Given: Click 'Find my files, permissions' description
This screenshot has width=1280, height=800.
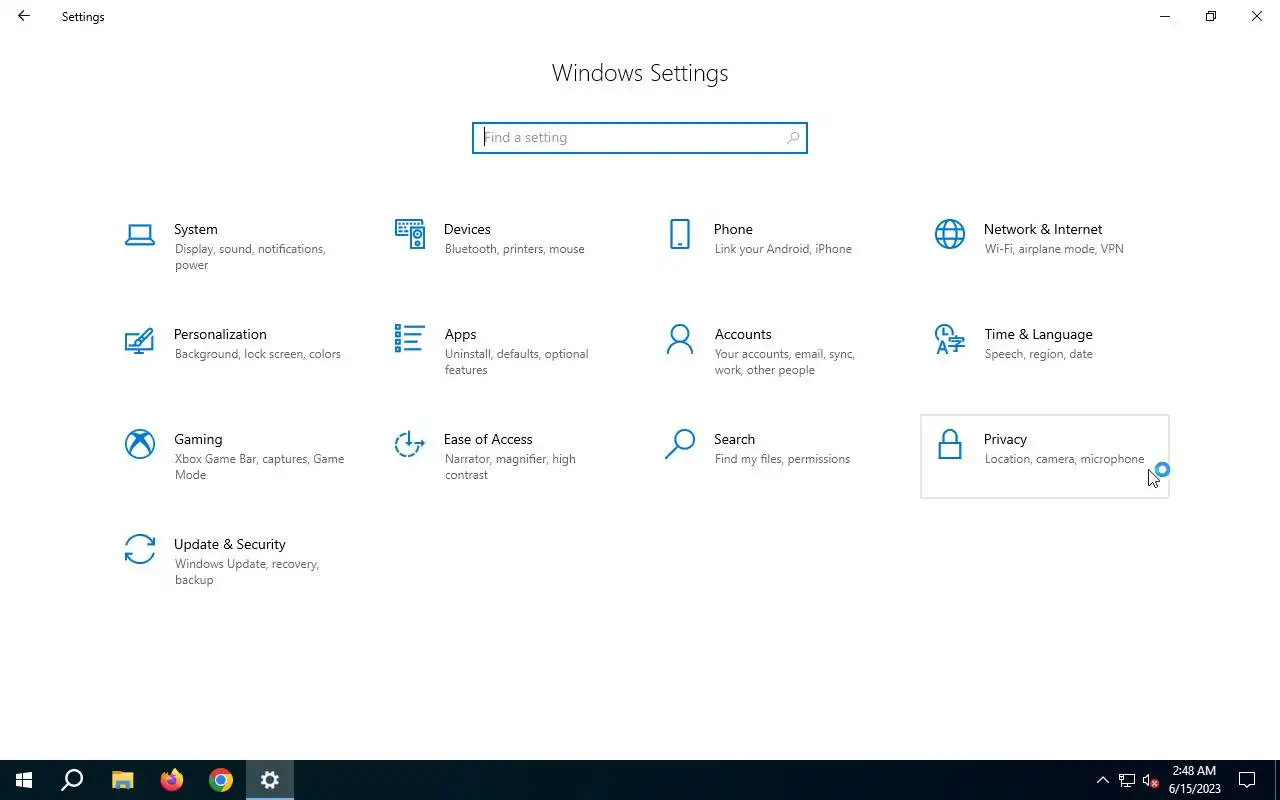Looking at the screenshot, I should coord(782,459).
